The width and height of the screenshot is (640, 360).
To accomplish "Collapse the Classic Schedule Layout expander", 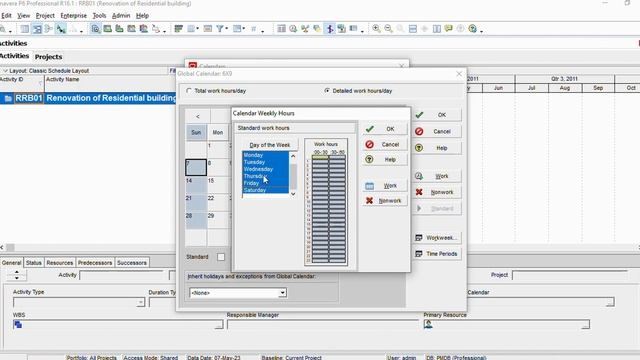I will click(5, 71).
